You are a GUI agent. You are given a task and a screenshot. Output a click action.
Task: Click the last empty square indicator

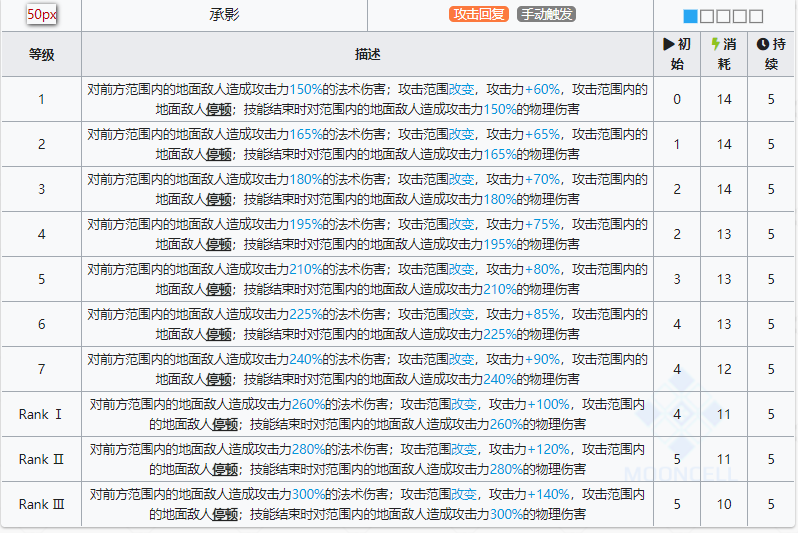756,16
